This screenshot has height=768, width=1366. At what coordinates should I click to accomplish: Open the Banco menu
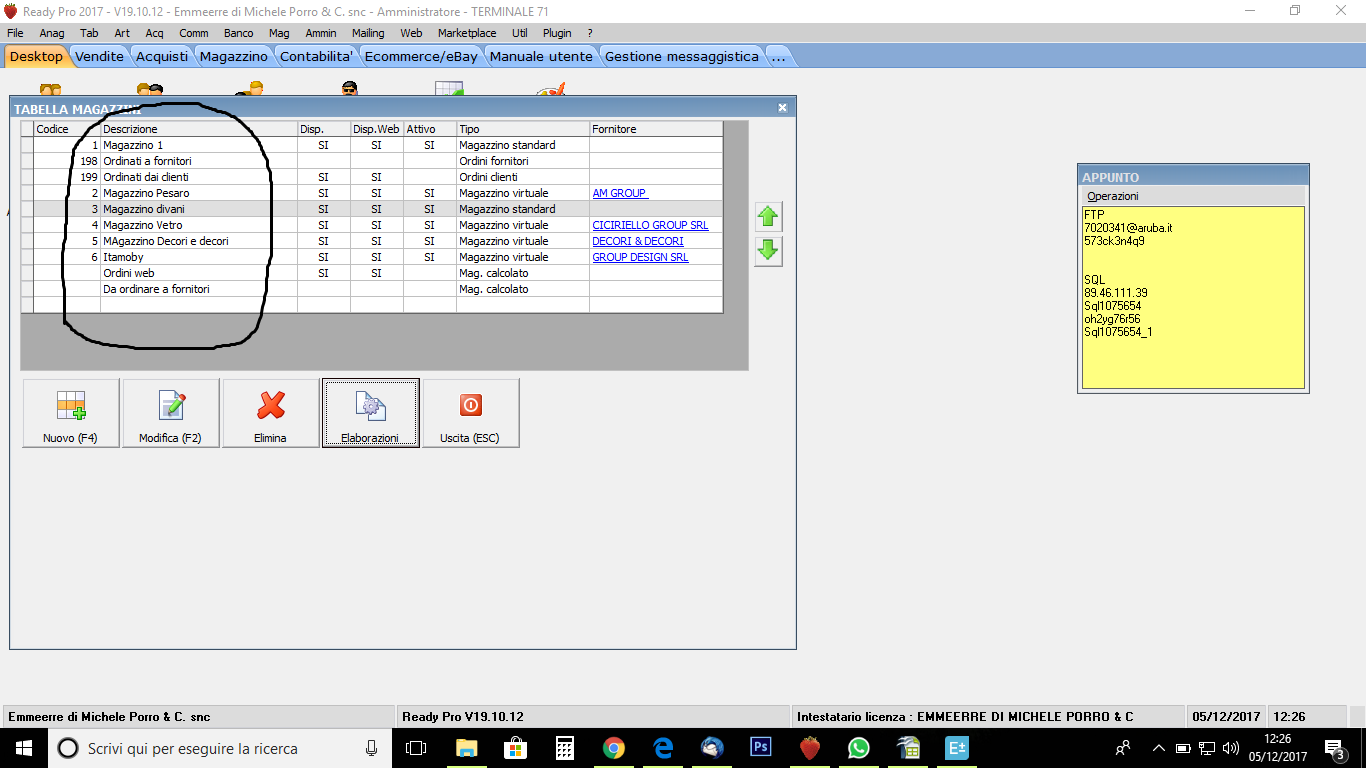238,33
